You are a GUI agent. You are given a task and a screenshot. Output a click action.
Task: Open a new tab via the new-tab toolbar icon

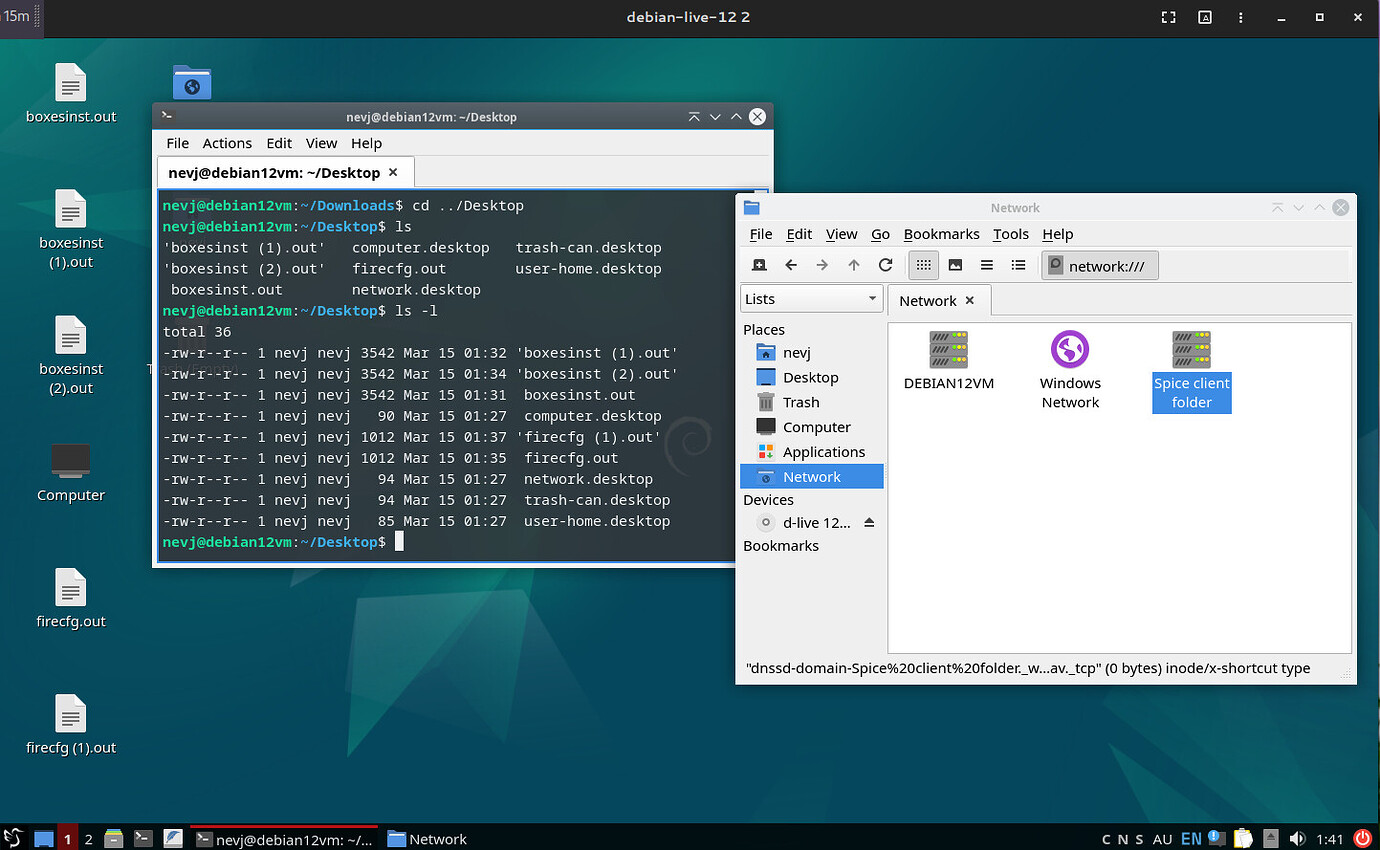[x=759, y=265]
